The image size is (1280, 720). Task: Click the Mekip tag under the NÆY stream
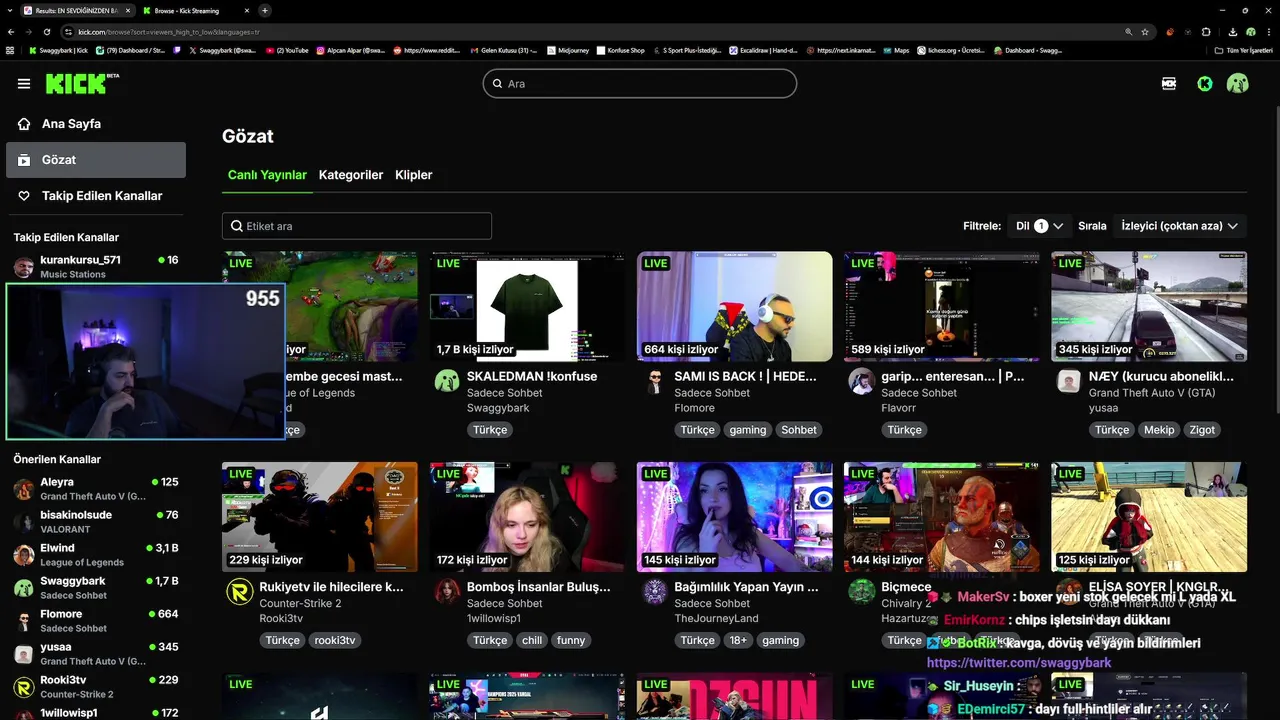tap(1159, 430)
